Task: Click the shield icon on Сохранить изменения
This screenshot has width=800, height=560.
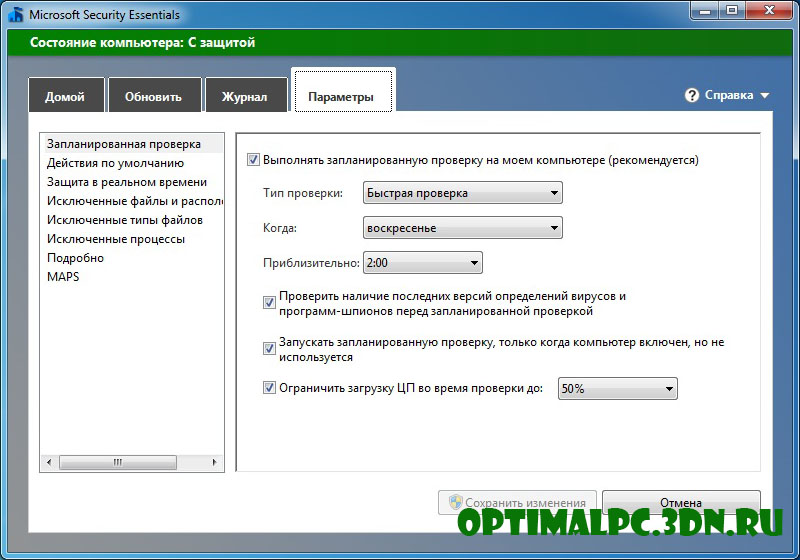Action: pos(455,502)
